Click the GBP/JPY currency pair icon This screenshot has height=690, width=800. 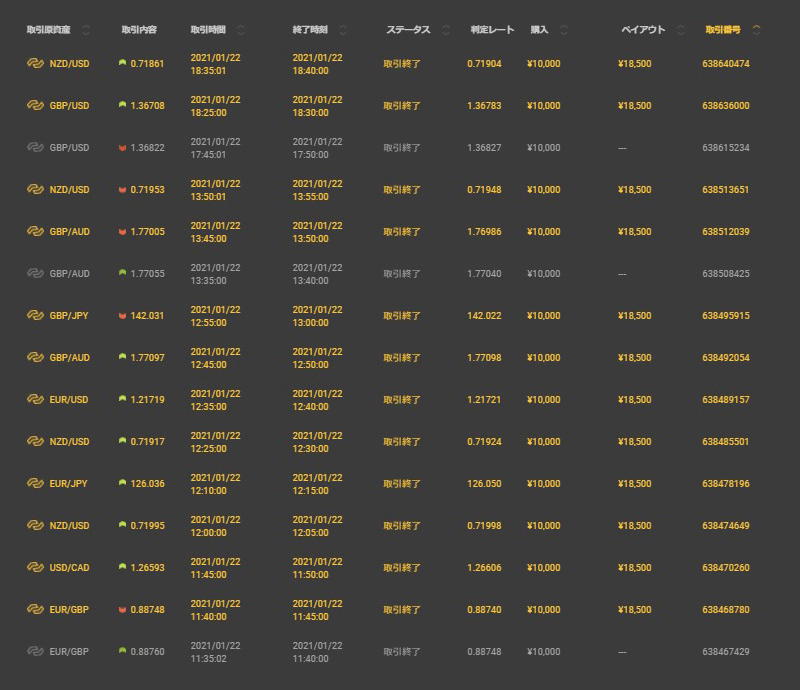35,315
